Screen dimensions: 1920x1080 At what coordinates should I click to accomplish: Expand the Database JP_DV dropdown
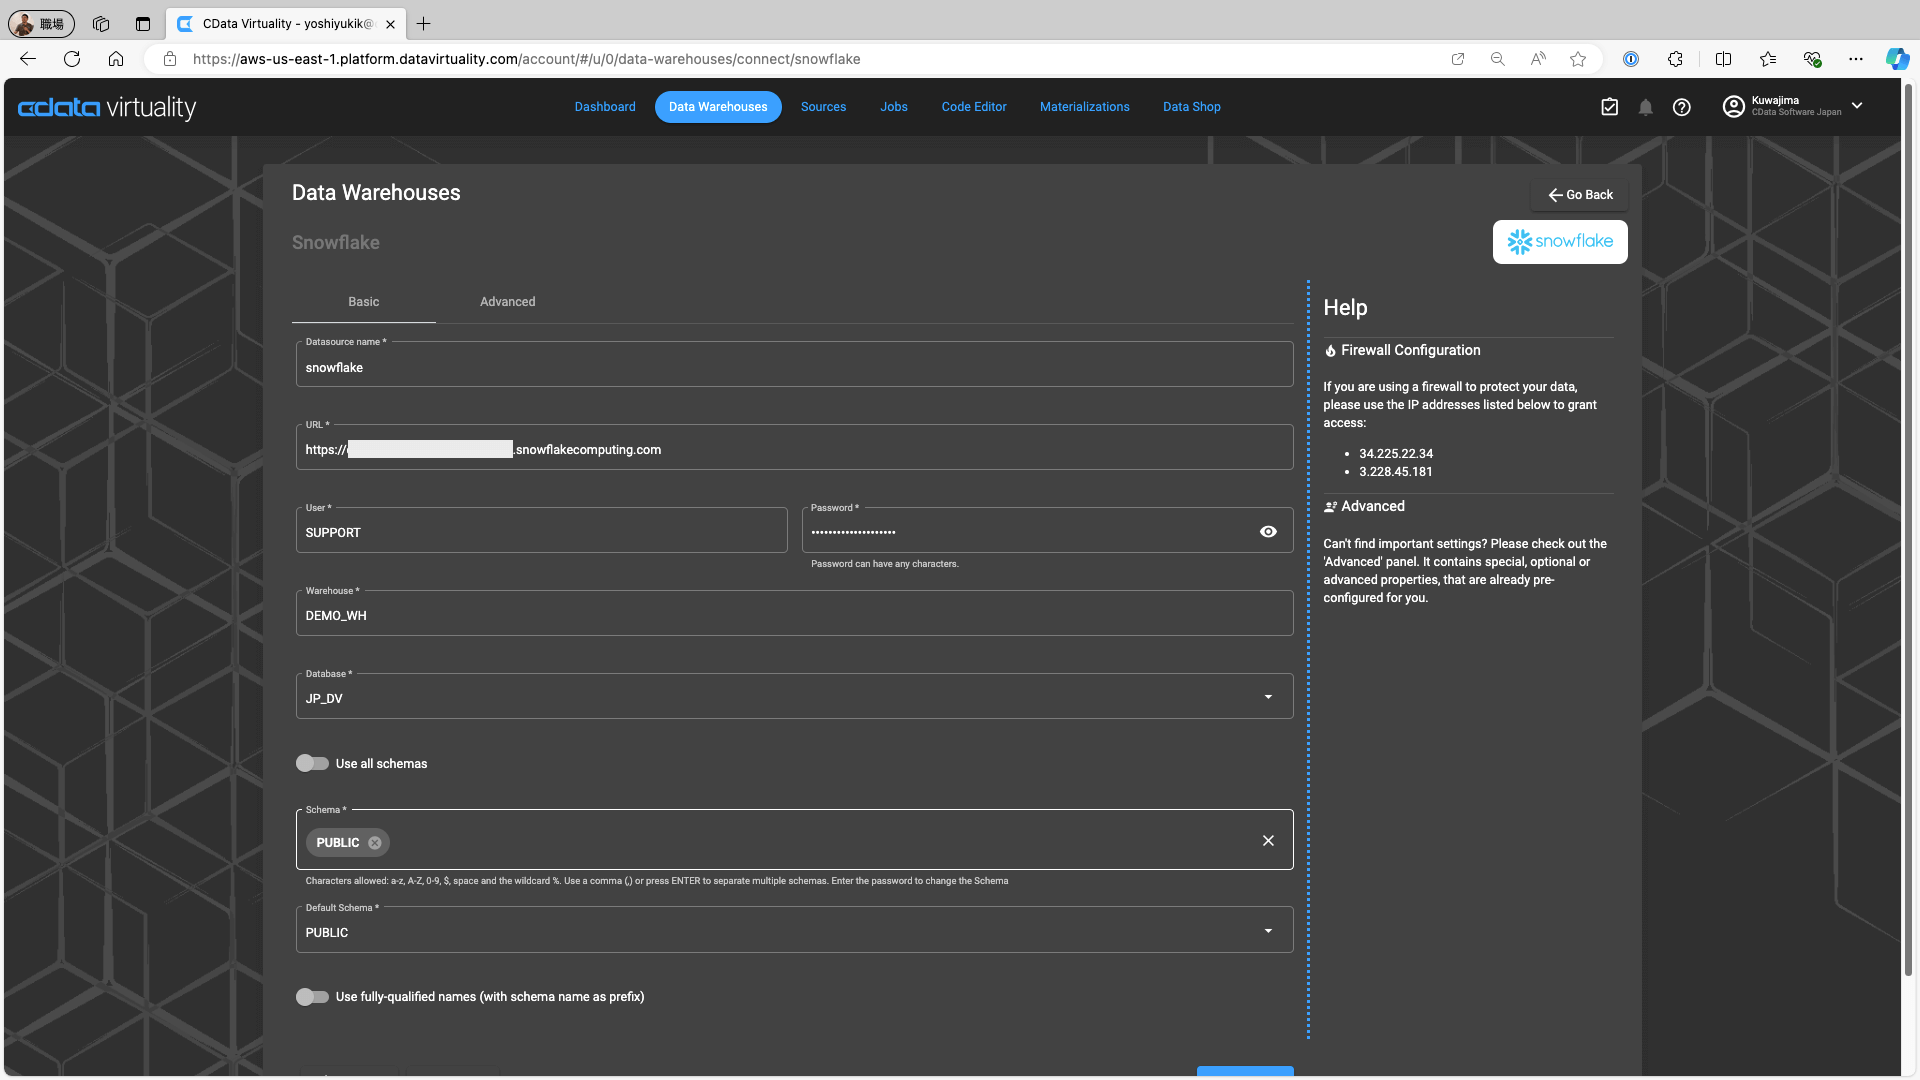tap(1268, 697)
